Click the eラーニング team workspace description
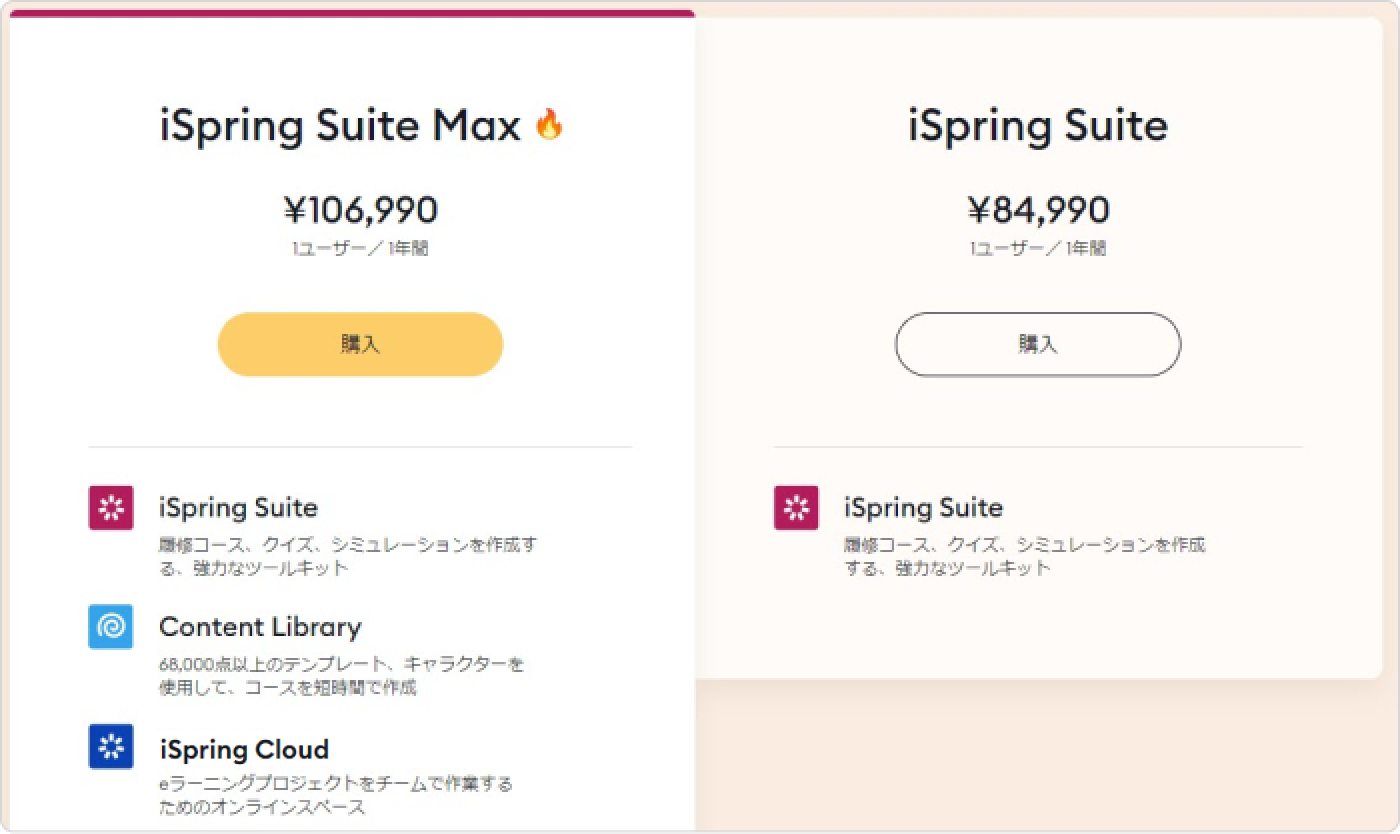 pyautogui.click(x=336, y=796)
